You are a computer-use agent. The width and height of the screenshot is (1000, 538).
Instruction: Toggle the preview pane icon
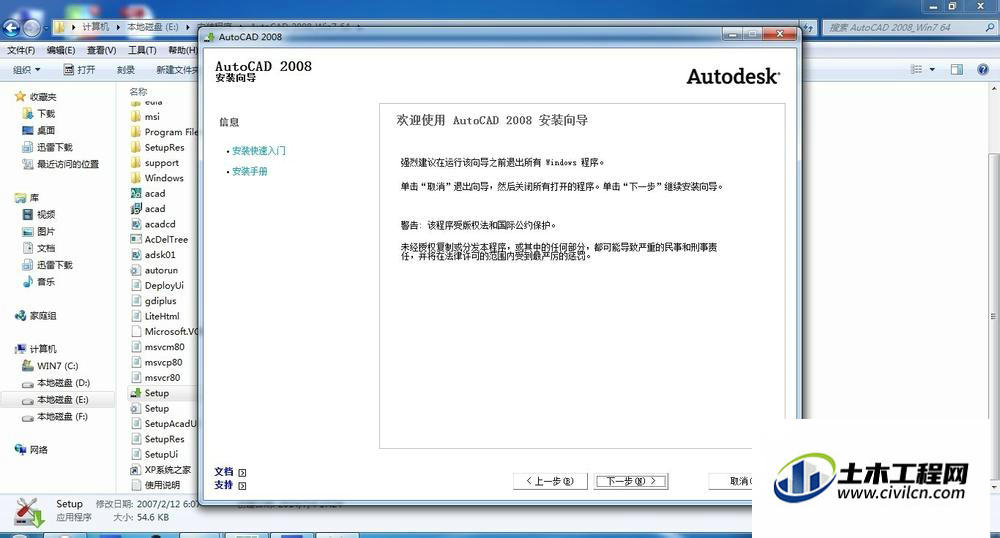pos(957,69)
